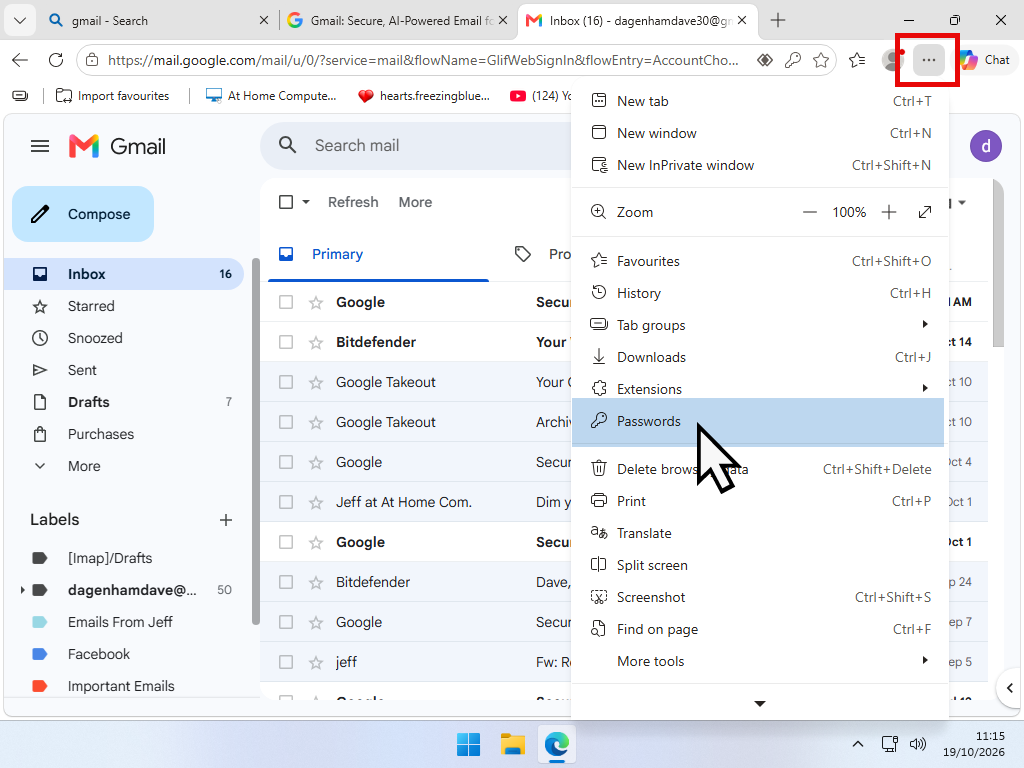
Task: Open Gmail main menu hamburger icon
Action: point(40,146)
